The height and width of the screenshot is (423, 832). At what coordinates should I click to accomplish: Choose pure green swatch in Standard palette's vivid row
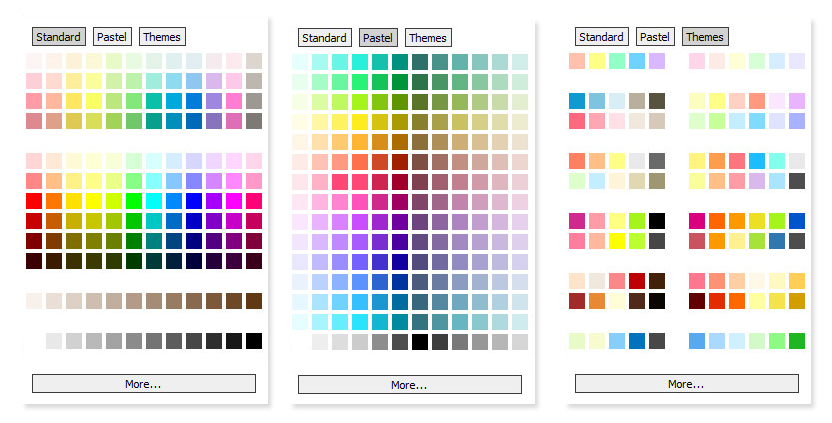tap(134, 201)
